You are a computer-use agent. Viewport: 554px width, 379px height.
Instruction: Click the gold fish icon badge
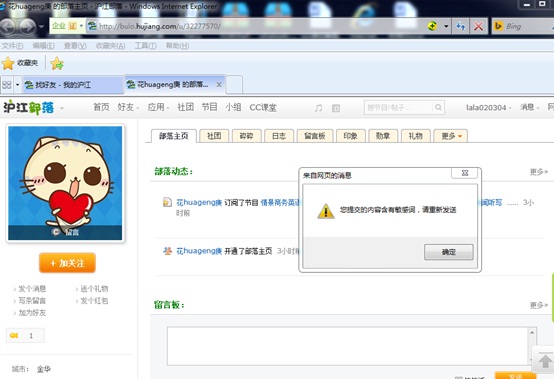coord(14,336)
